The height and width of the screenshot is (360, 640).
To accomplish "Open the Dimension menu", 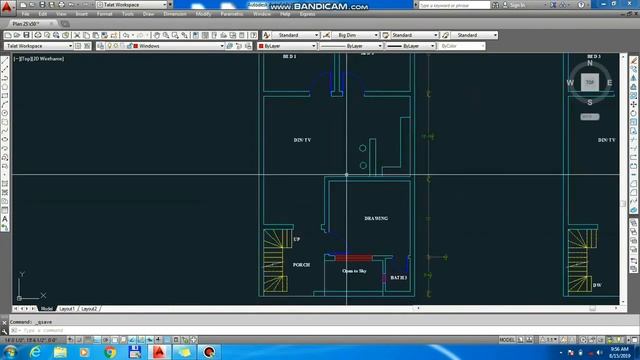I will 175,14.
